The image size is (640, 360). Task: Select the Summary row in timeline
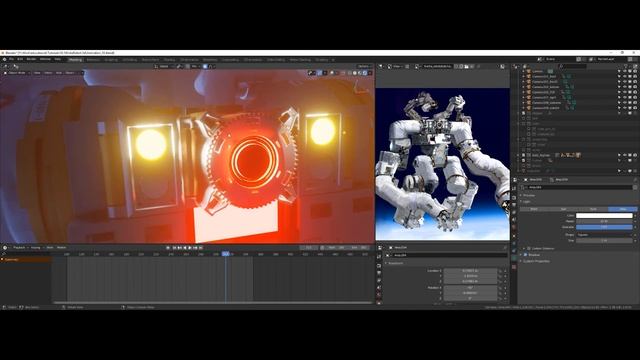tap(26, 259)
